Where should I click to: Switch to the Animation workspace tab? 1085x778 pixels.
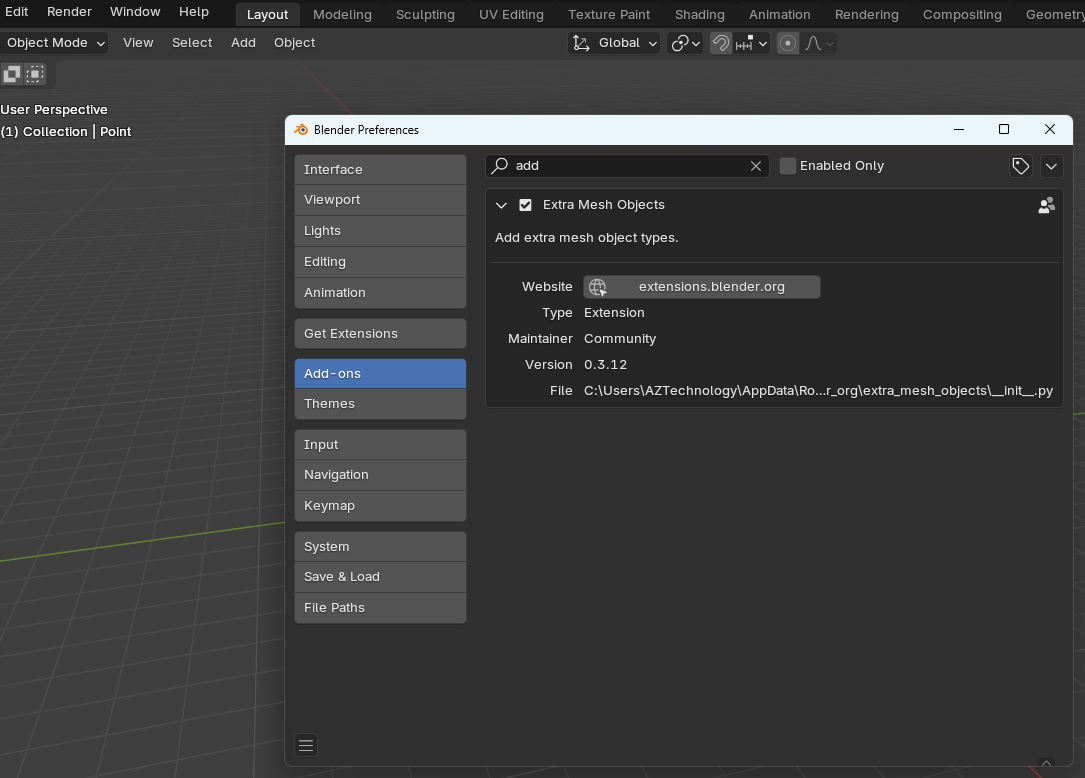pyautogui.click(x=779, y=15)
